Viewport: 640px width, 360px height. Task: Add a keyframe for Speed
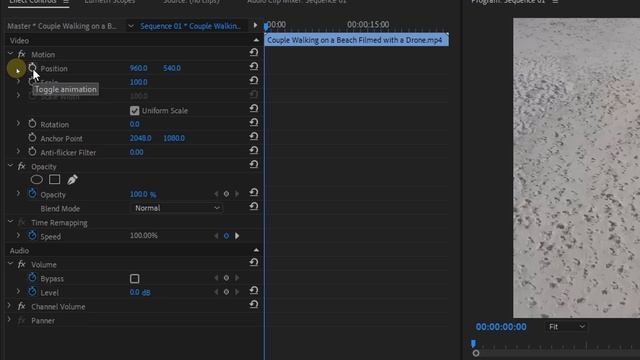(226, 236)
